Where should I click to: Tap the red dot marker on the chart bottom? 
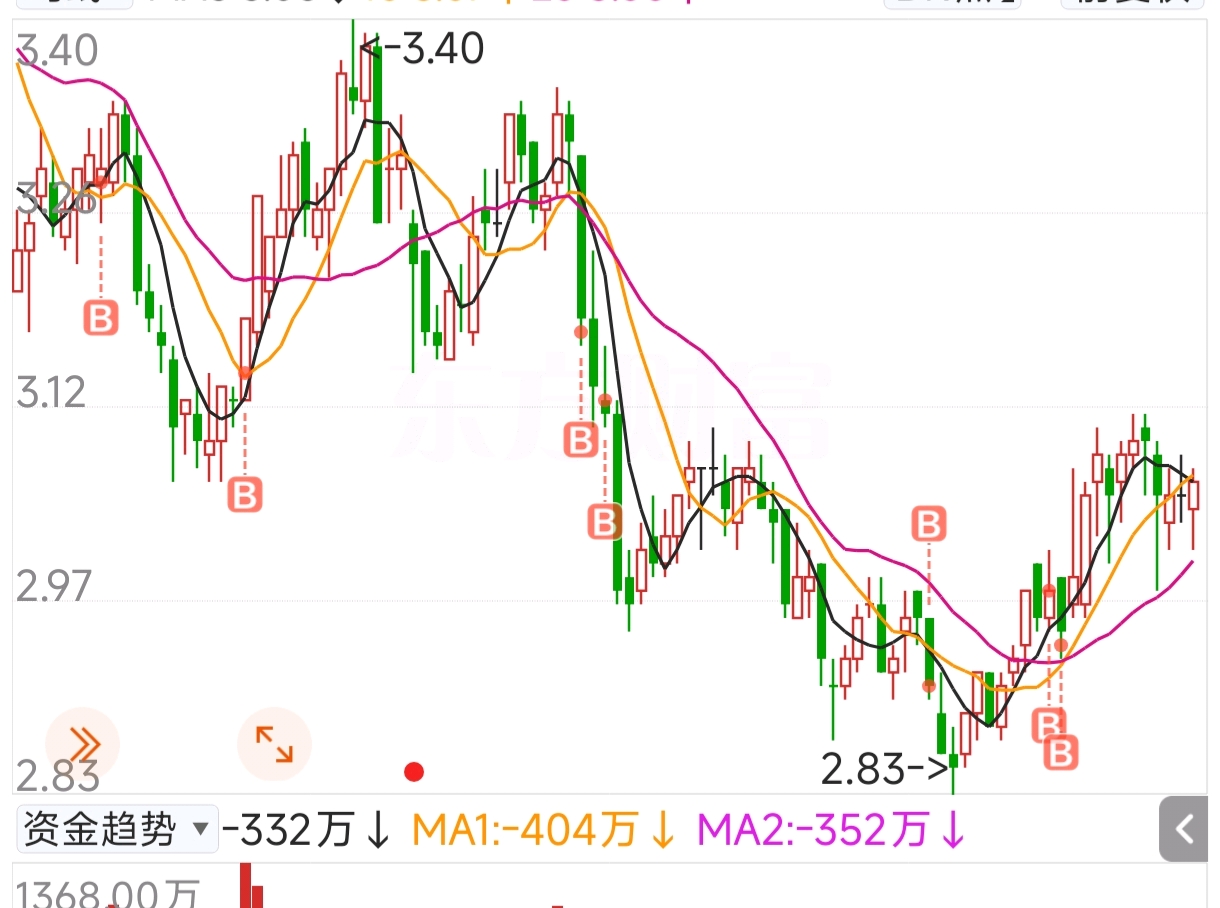(x=413, y=772)
